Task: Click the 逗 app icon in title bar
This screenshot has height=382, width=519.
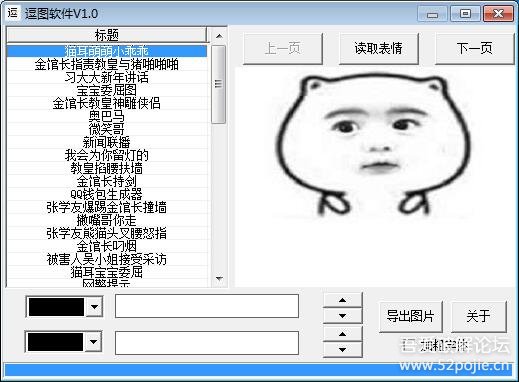Action: point(13,13)
